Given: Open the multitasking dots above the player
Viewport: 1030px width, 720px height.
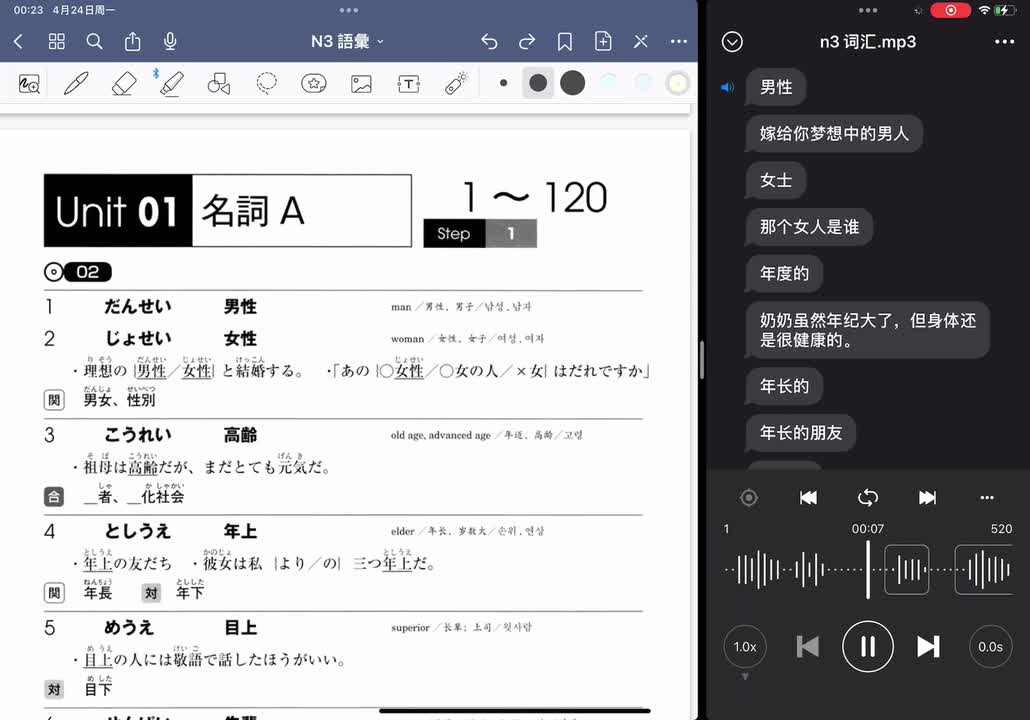Looking at the screenshot, I should pos(868,10).
